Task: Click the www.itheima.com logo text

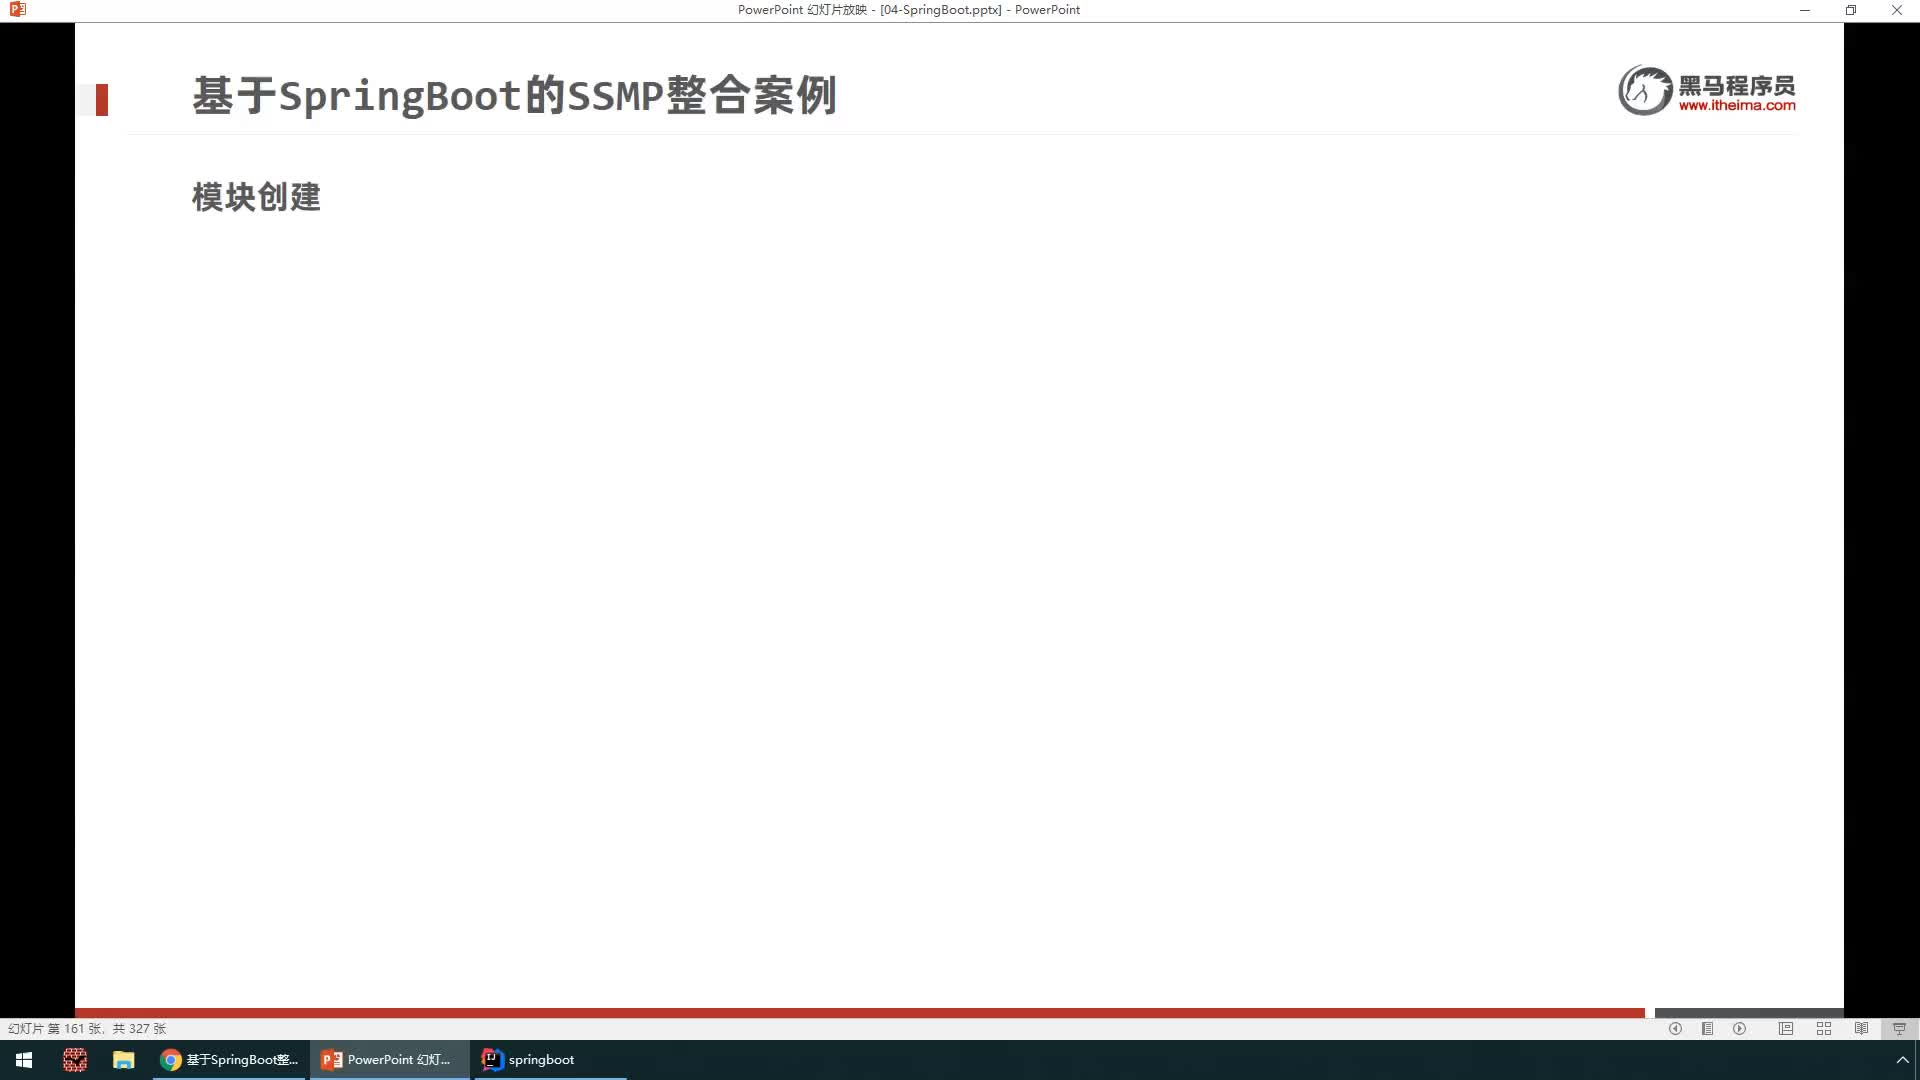Action: (x=1736, y=105)
